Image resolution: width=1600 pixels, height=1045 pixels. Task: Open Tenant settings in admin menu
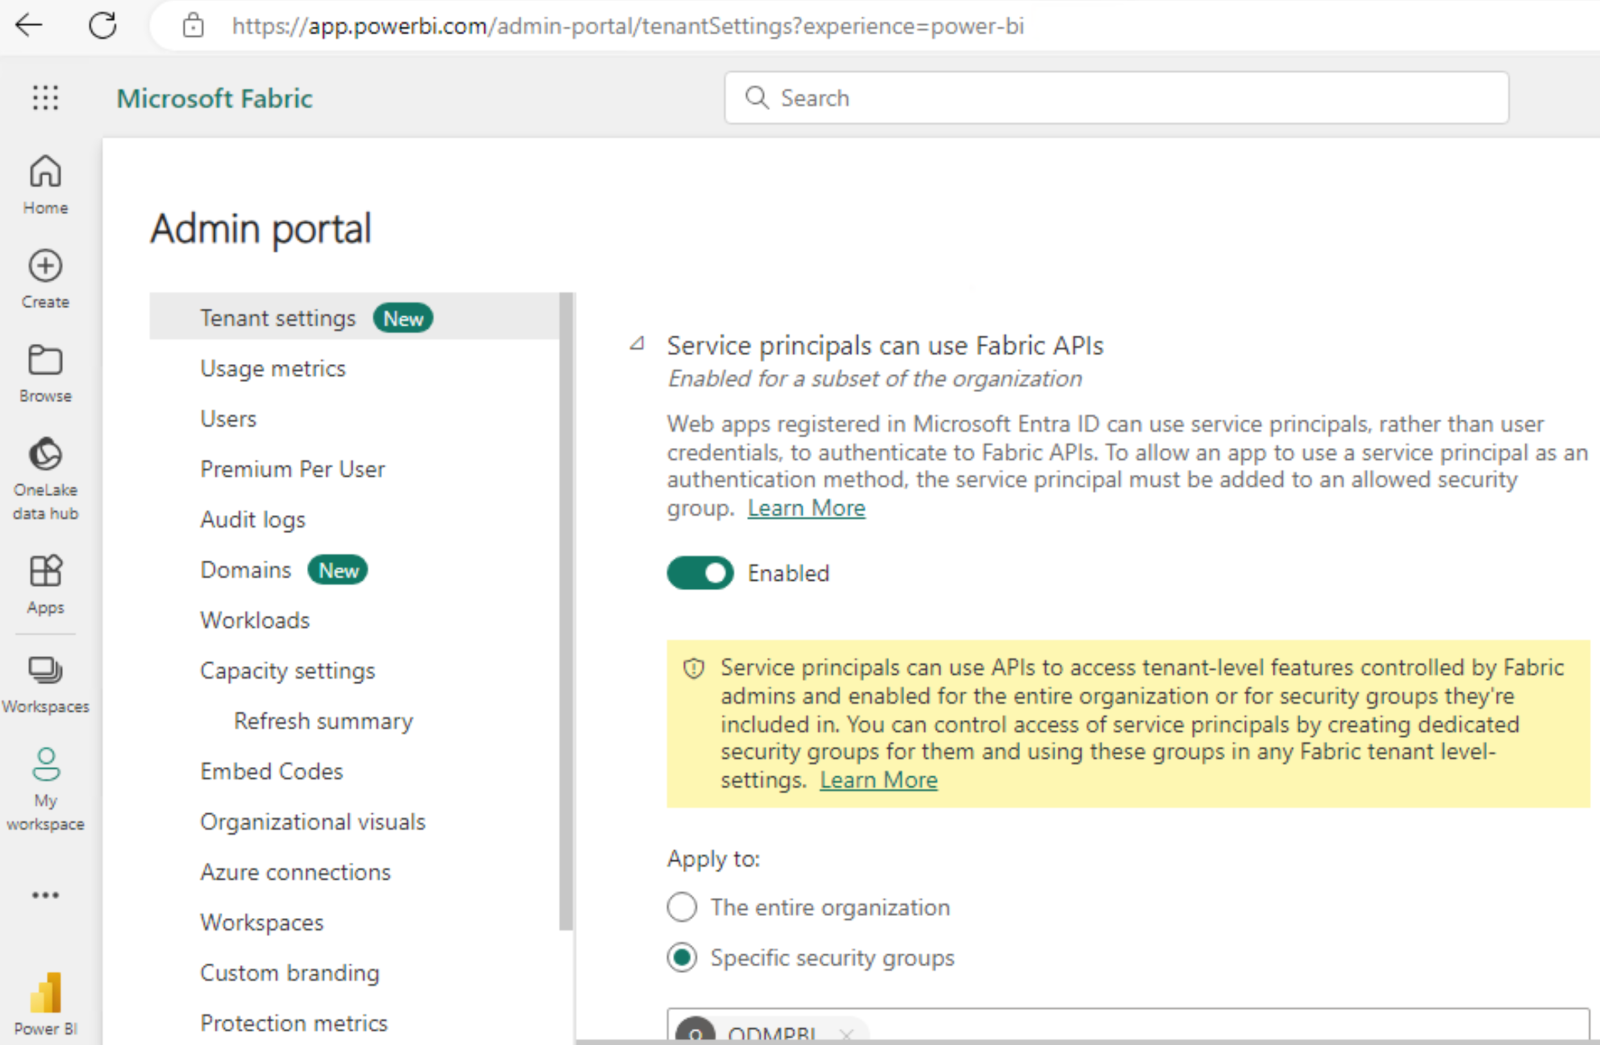coord(354,318)
